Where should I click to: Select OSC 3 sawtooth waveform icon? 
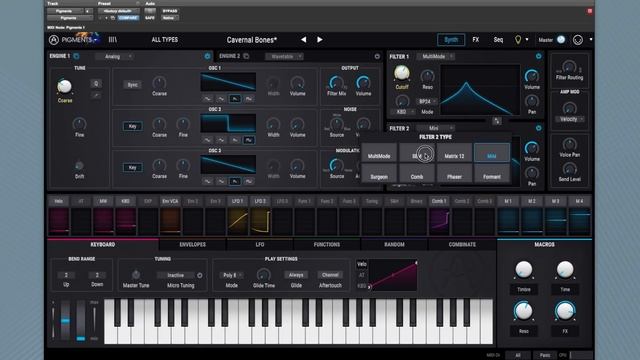tap(235, 181)
